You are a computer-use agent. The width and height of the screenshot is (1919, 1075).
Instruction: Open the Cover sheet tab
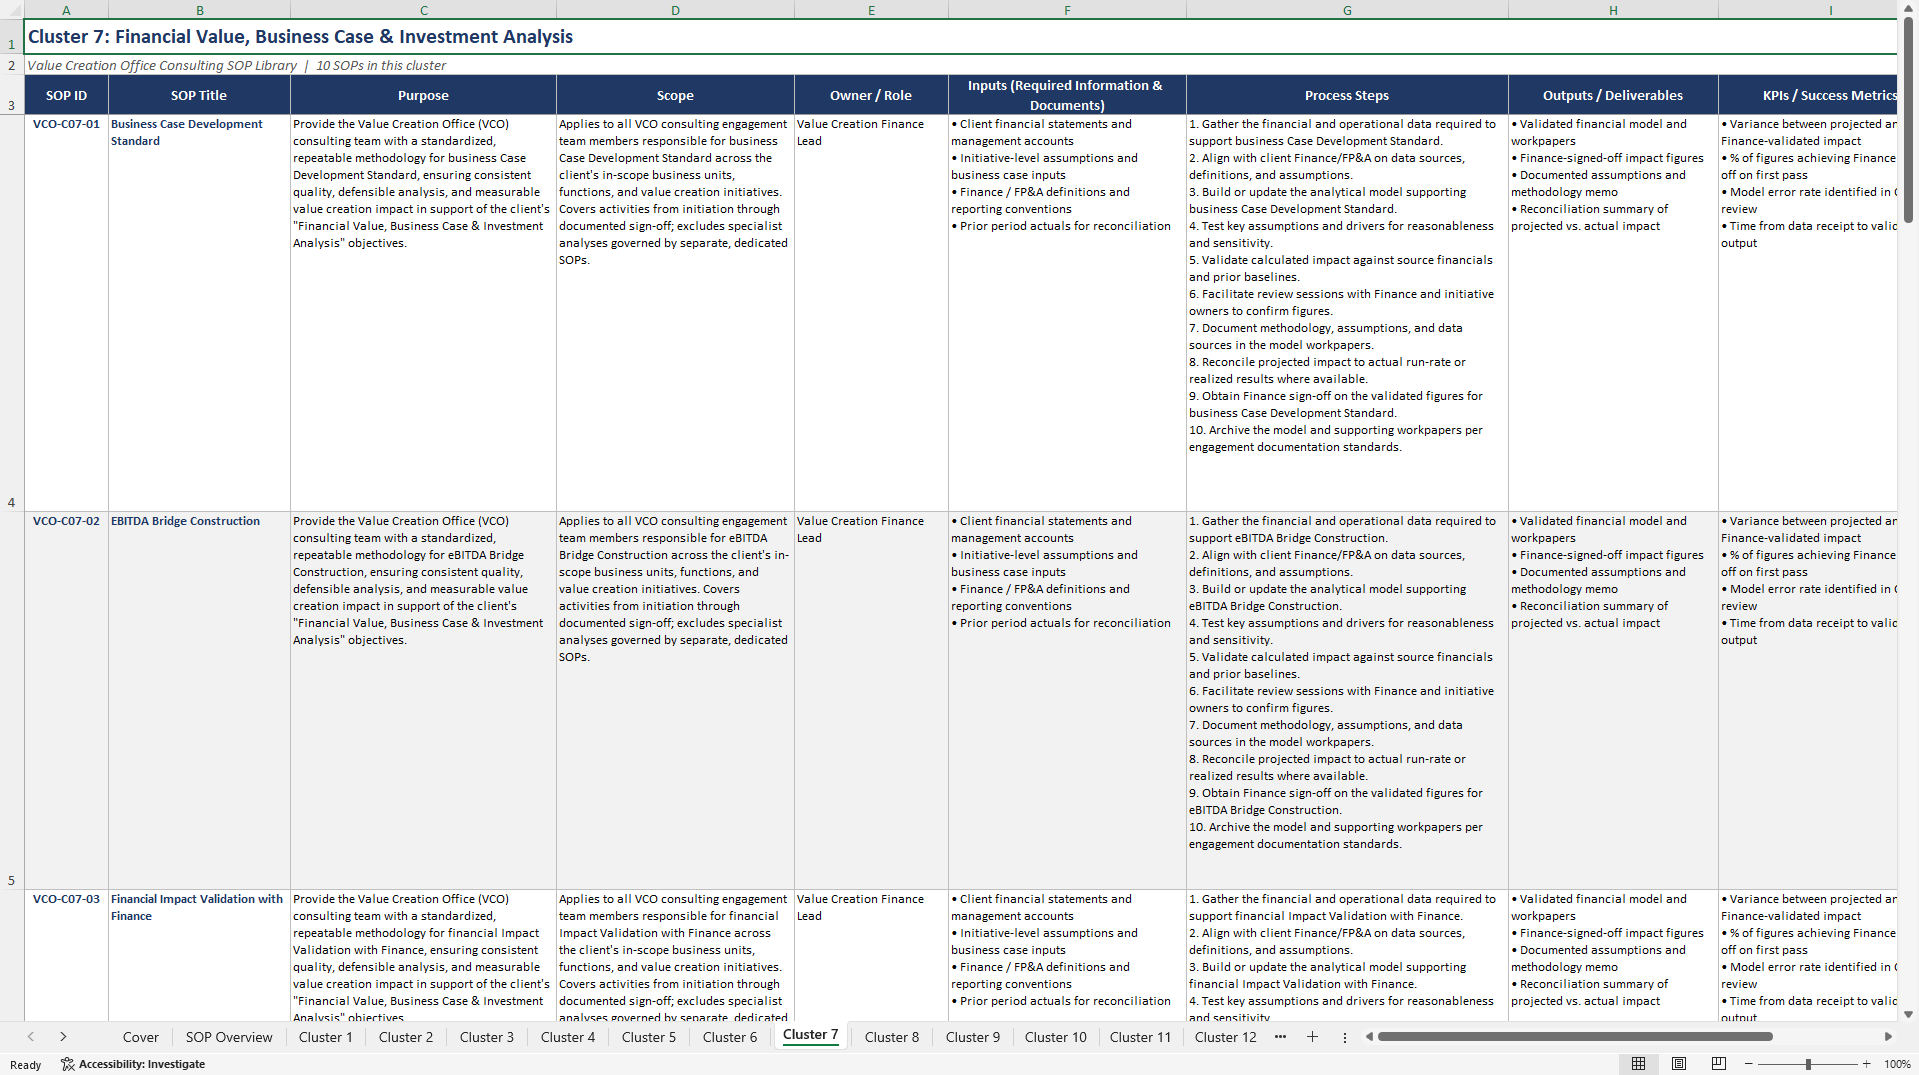coord(140,1037)
